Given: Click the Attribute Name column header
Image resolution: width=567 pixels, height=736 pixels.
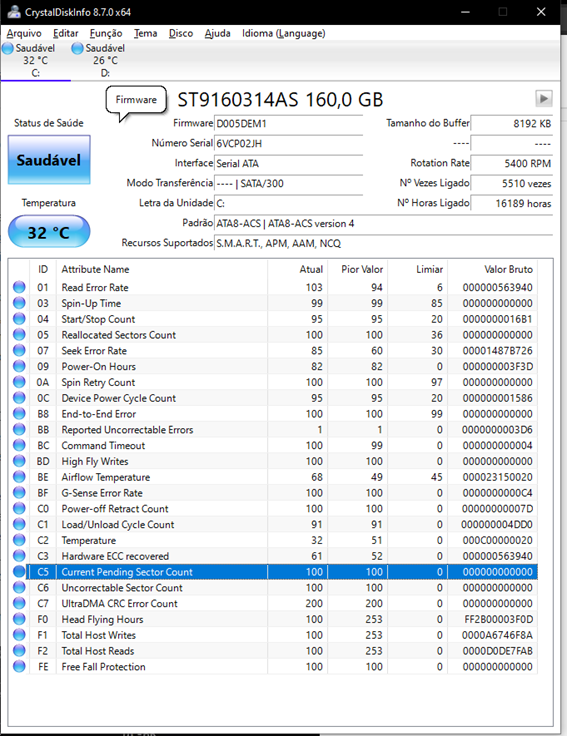Looking at the screenshot, I should click(161, 269).
